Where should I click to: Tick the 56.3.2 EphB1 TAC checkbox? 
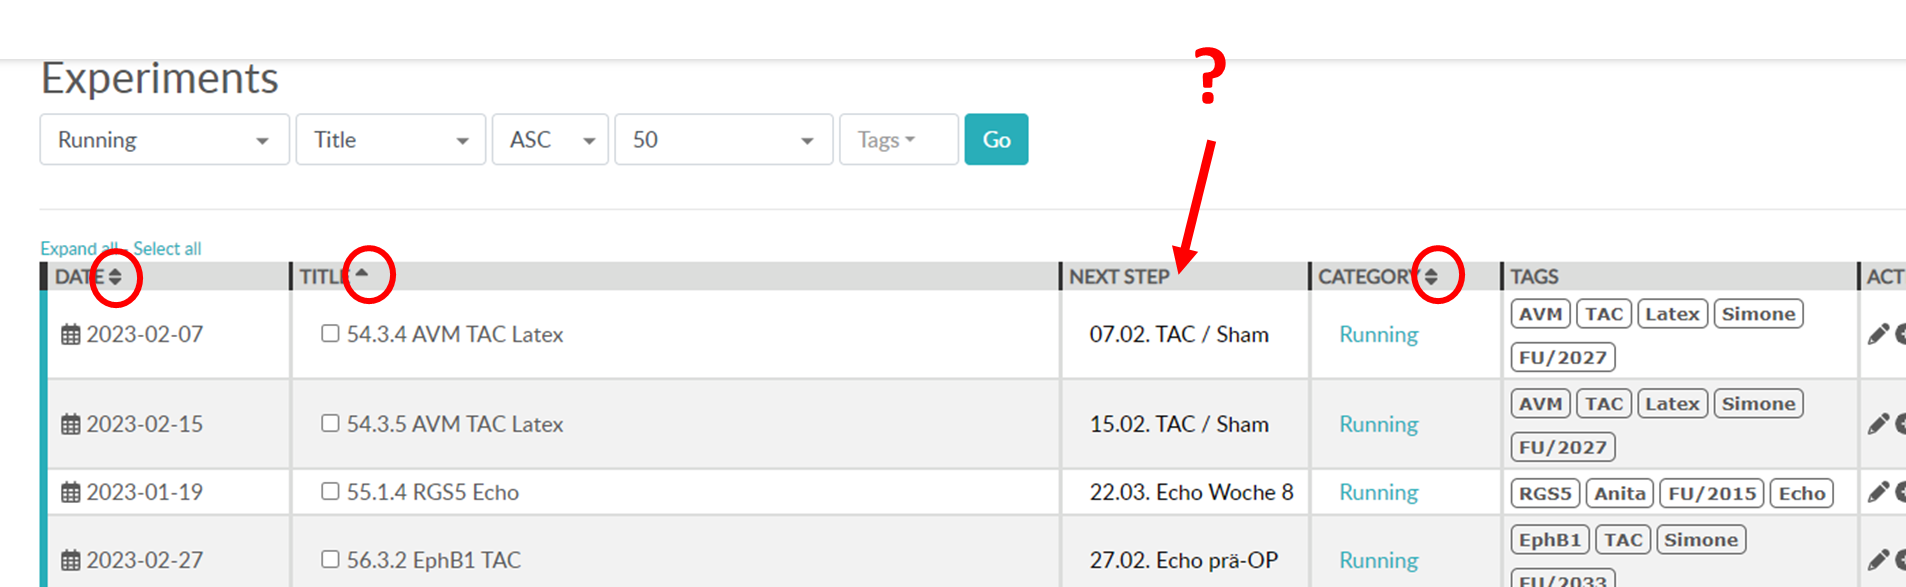pyautogui.click(x=330, y=559)
